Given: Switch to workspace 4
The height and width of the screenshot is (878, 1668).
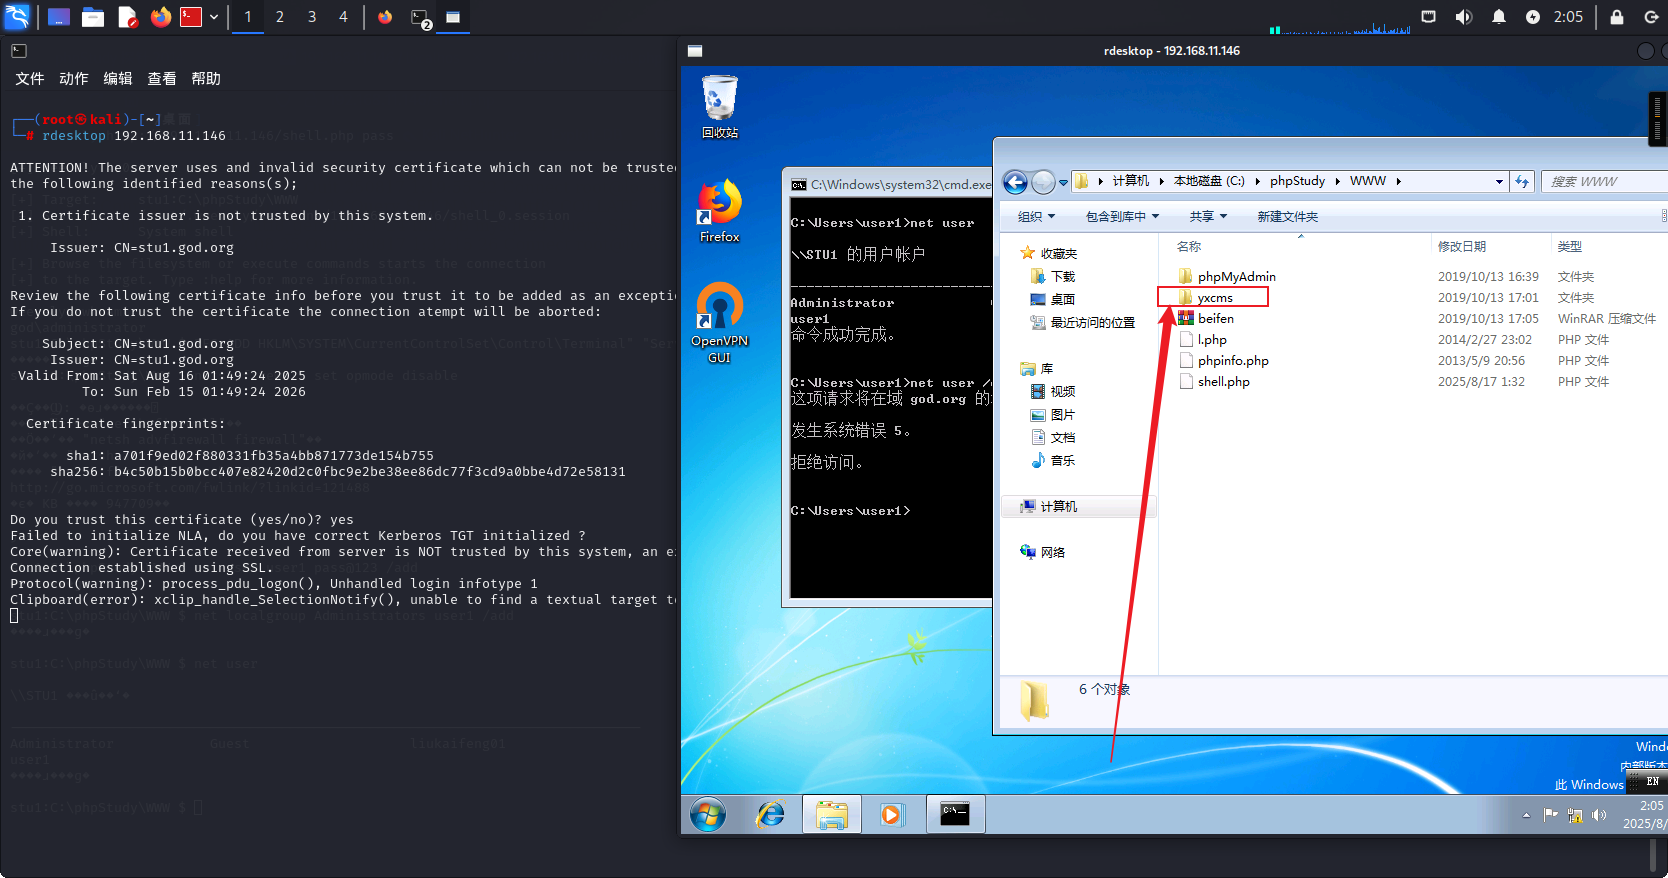Looking at the screenshot, I should pos(343,17).
